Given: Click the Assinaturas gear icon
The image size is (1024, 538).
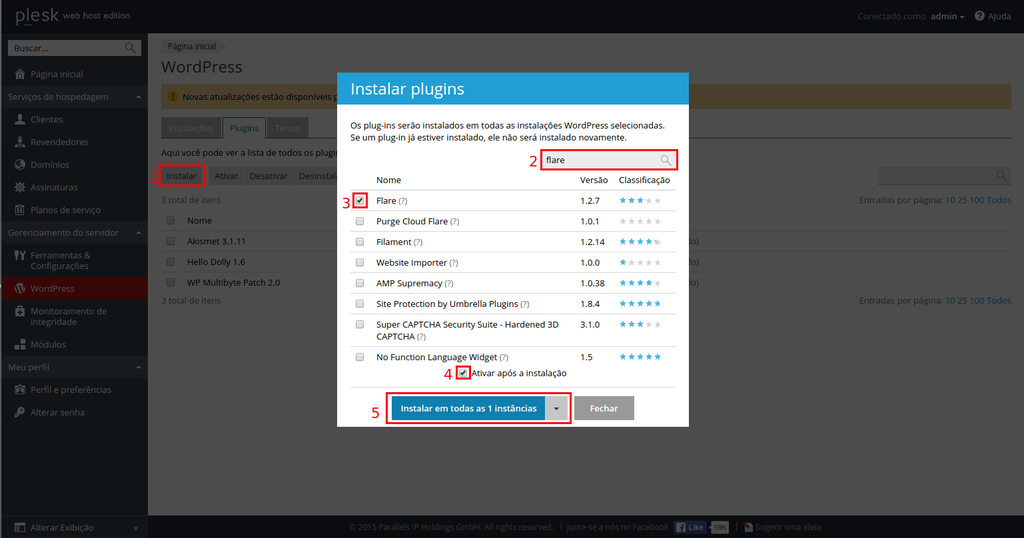Looking at the screenshot, I should click(x=20, y=187).
